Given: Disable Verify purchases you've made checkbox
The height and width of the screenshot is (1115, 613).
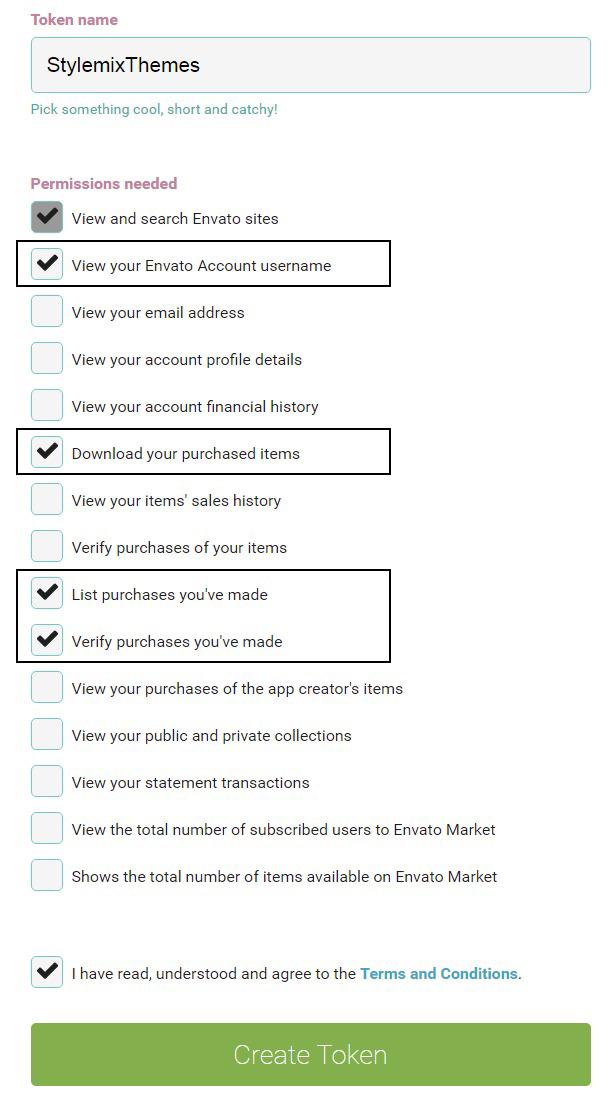Looking at the screenshot, I should click(x=47, y=640).
